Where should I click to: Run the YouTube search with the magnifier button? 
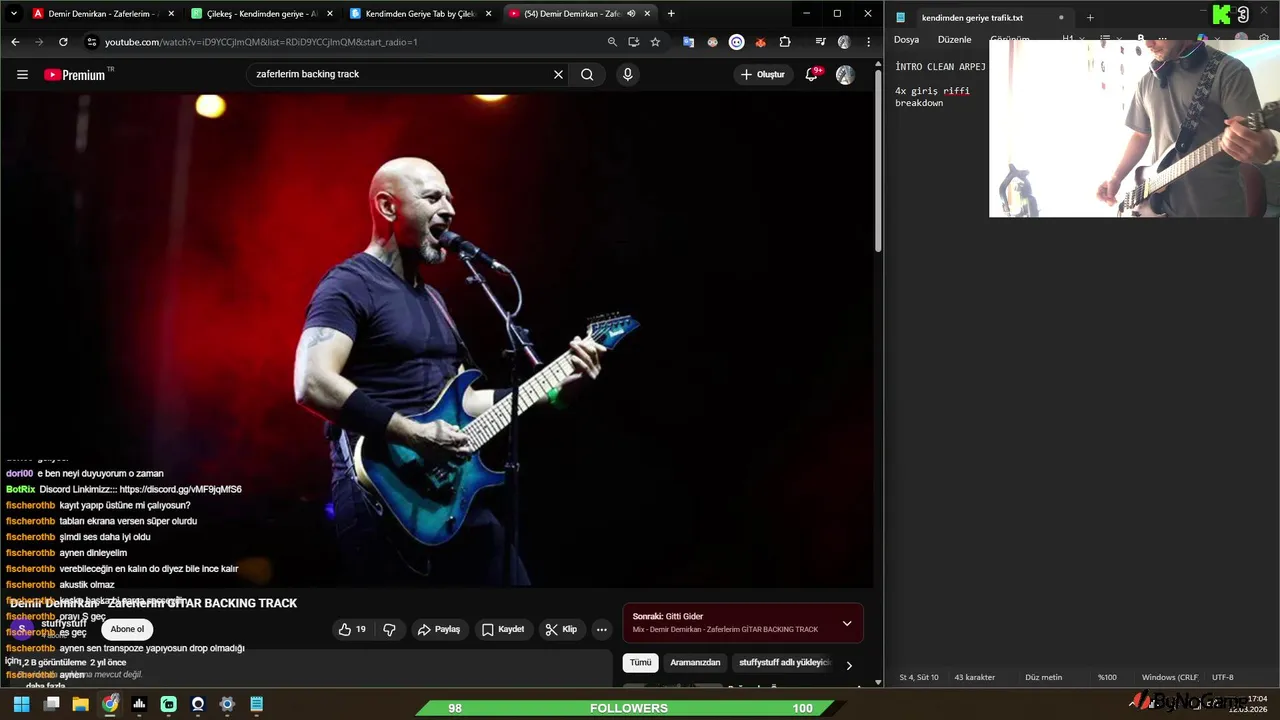pyautogui.click(x=587, y=74)
